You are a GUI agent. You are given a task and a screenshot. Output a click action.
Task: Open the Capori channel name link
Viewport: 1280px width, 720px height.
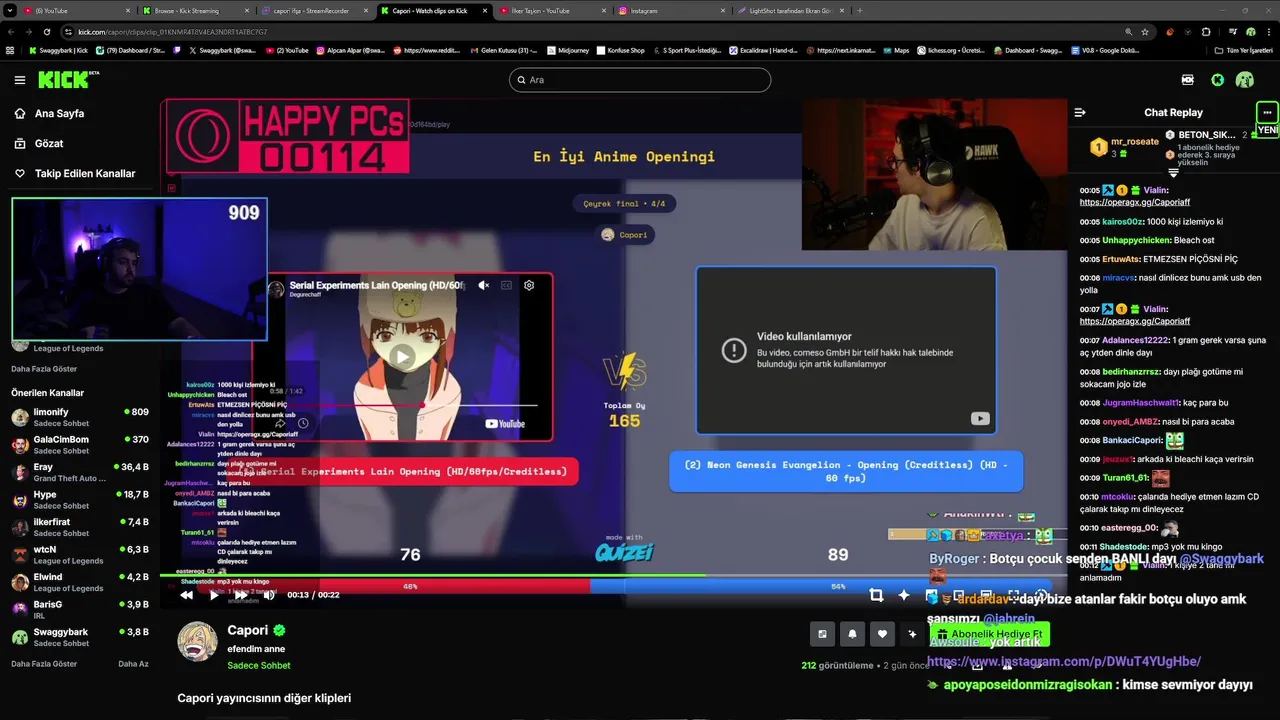click(x=247, y=630)
